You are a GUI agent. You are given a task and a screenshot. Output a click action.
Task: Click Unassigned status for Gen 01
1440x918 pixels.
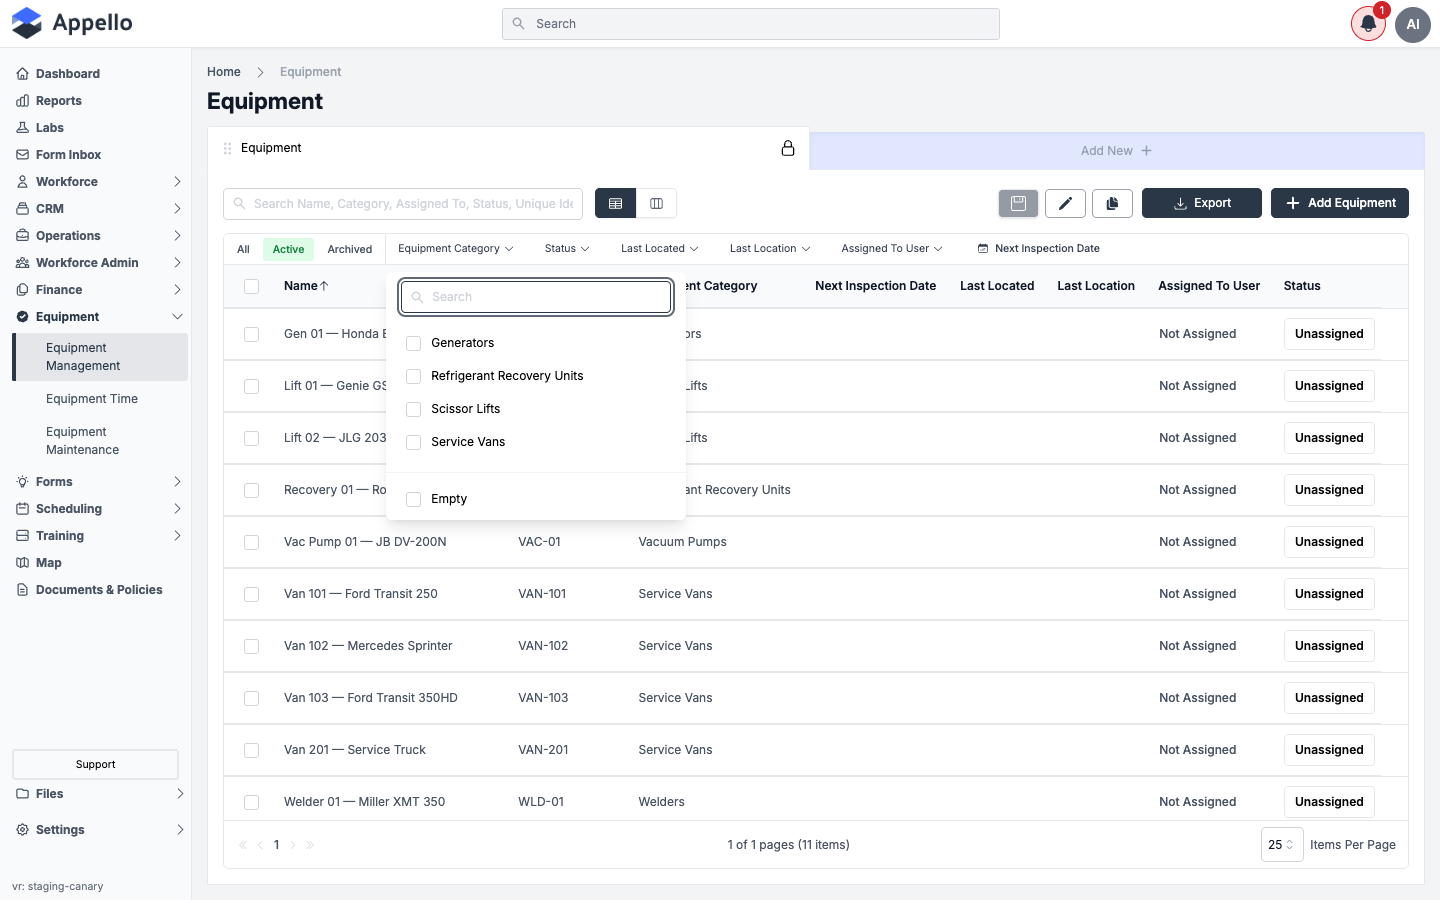(x=1329, y=334)
